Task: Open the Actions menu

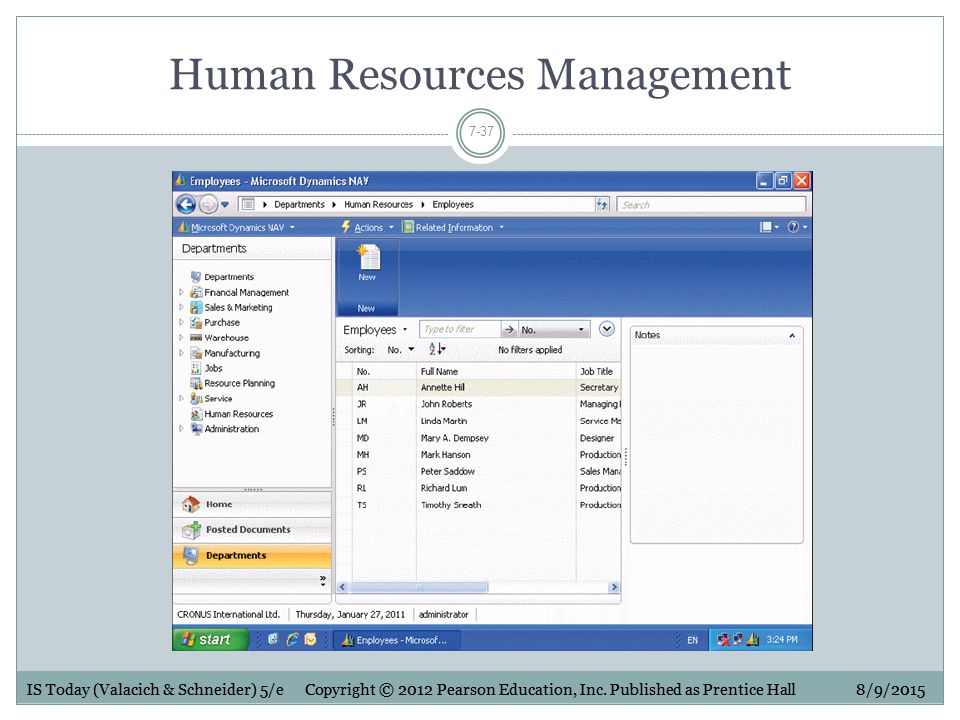Action: click(367, 227)
